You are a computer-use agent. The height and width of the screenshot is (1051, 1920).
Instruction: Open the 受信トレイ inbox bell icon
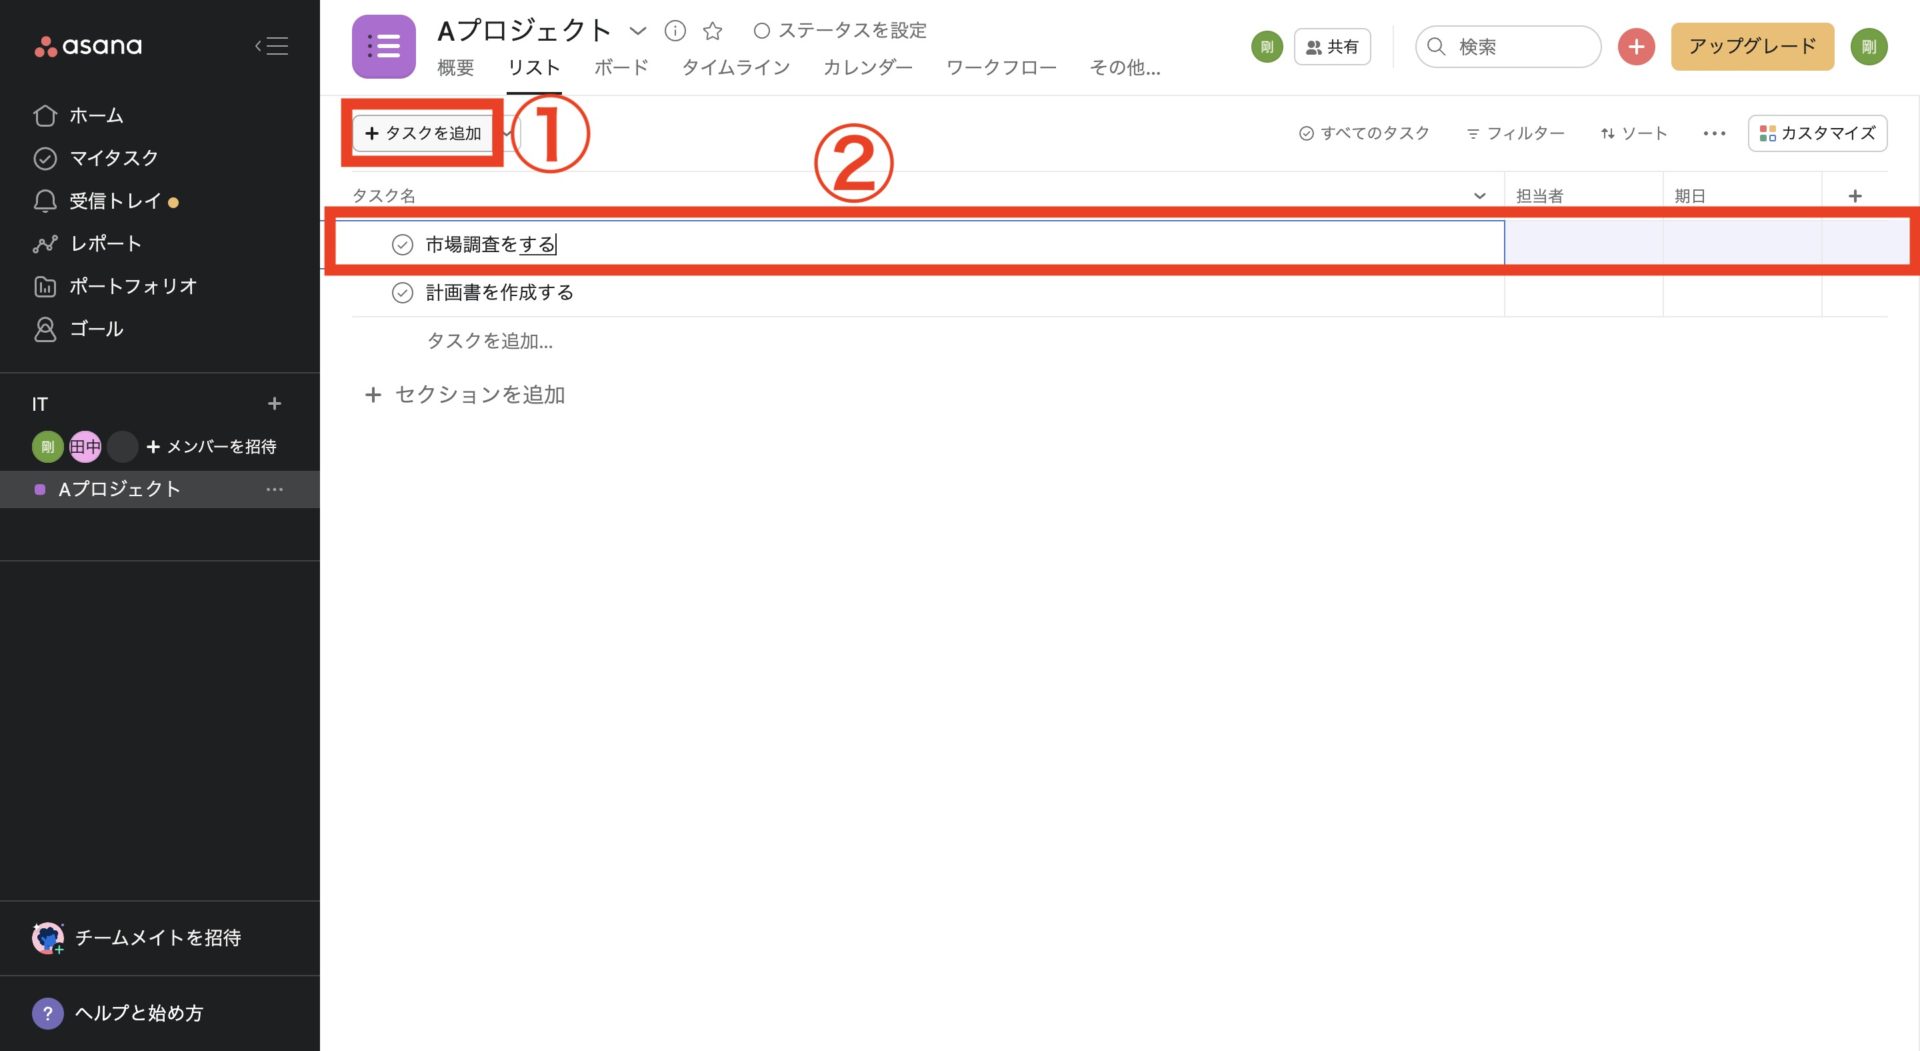[45, 200]
